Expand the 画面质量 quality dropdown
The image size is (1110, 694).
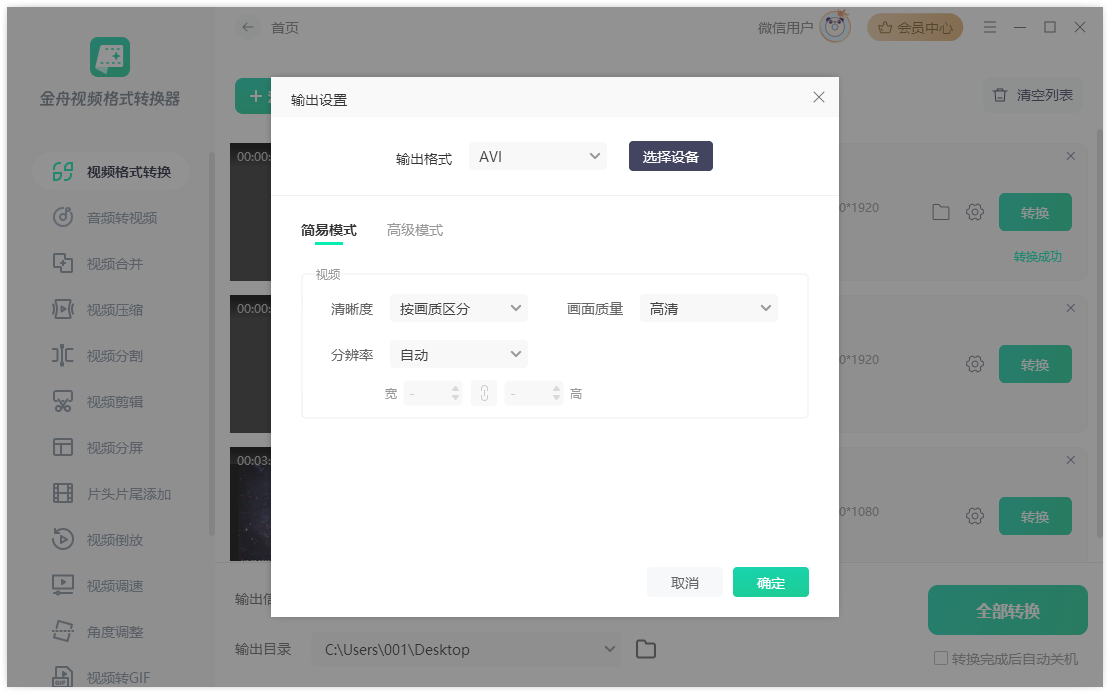point(709,308)
